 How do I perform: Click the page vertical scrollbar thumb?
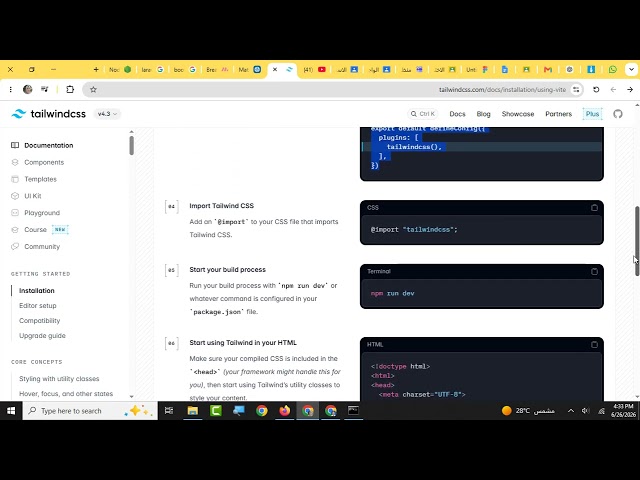click(x=637, y=241)
